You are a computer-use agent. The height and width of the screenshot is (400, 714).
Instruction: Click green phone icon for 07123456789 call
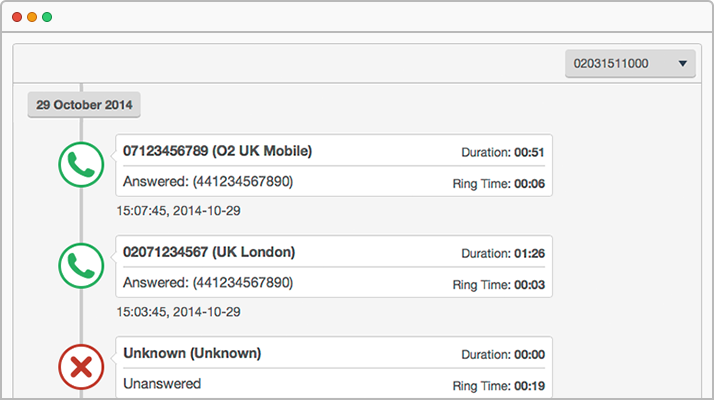[x=81, y=164]
